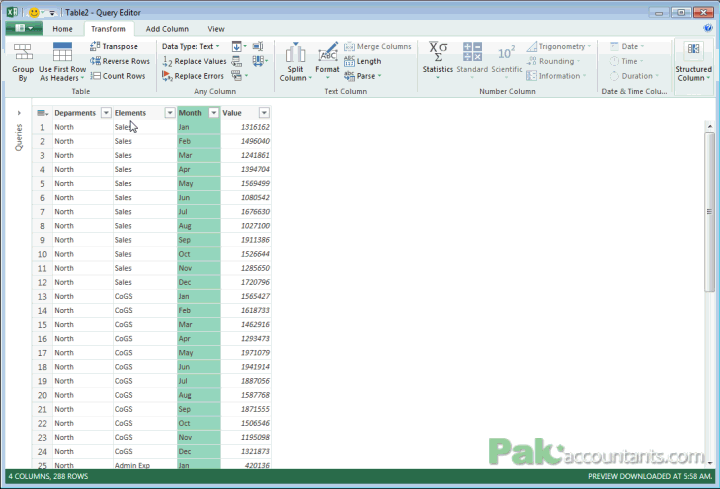Screen dimensions: 720x489
Task: Click Replace Errors command
Action: pyautogui.click(x=193, y=76)
